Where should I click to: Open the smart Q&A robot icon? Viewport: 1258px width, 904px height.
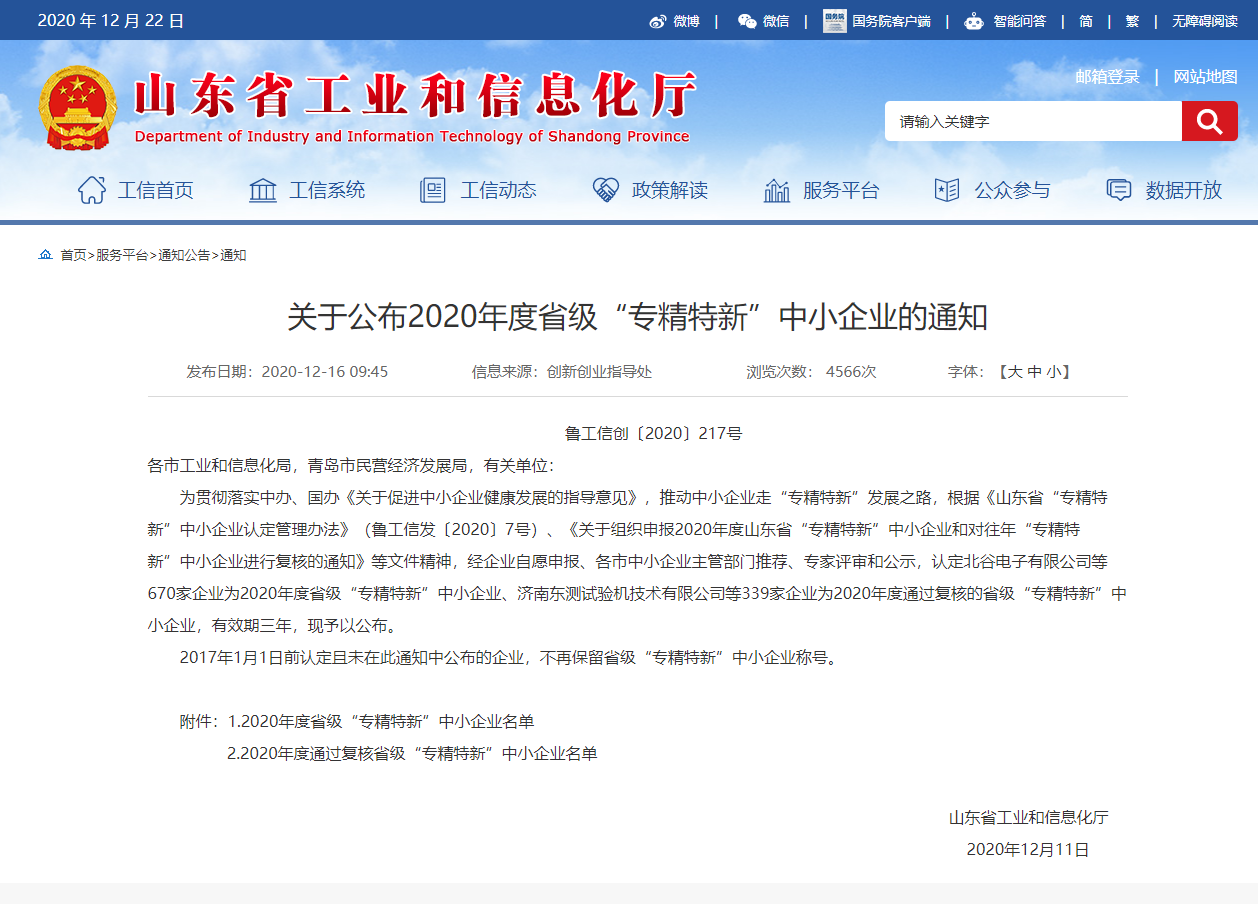(x=973, y=21)
